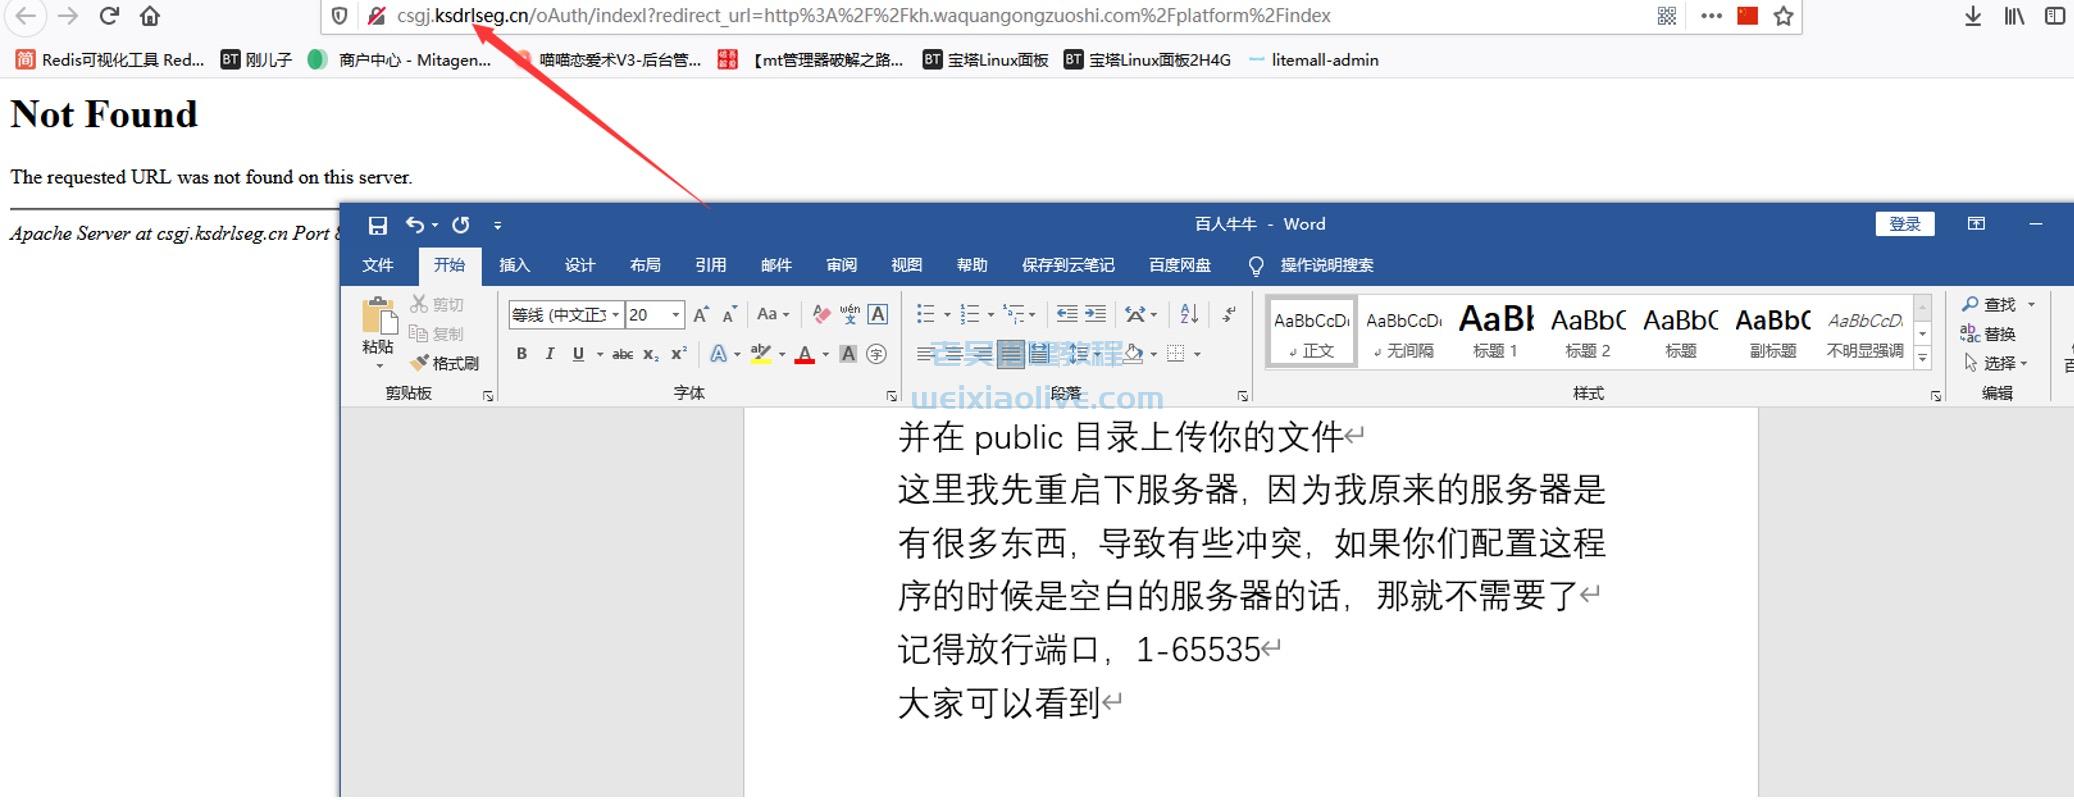Open the Customize Quick Access Toolbar dropdown

(497, 226)
